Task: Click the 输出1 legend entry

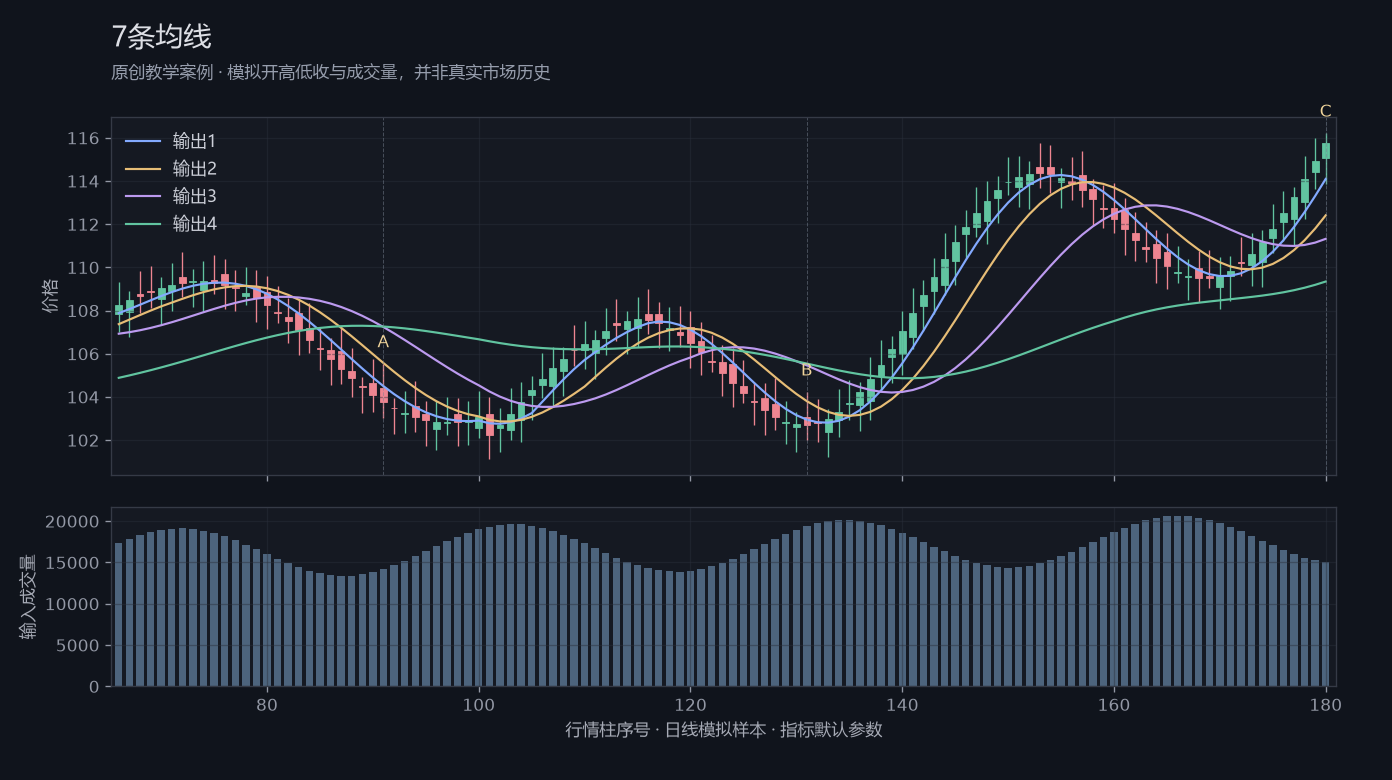Action: point(171,141)
